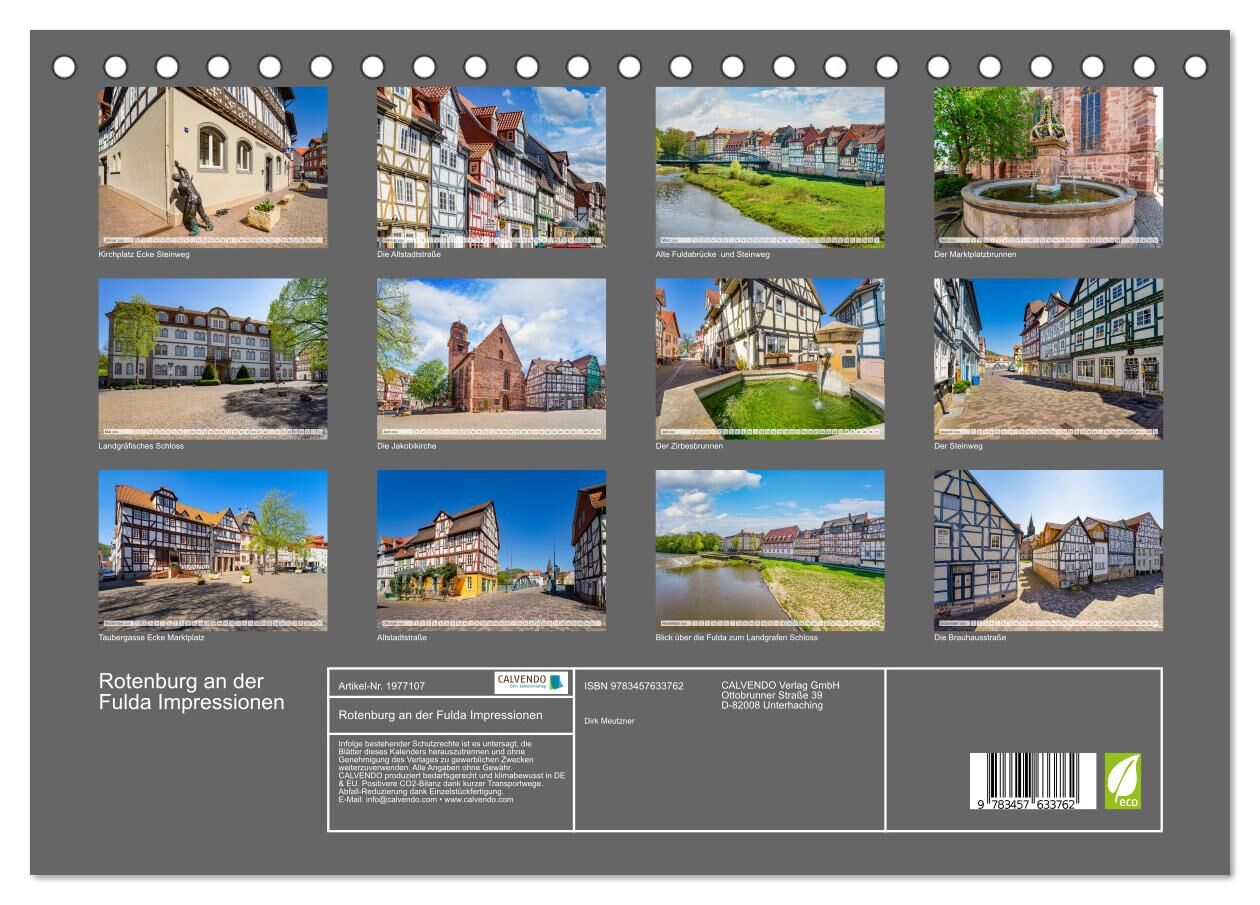Select the Der Steinweg street photo
This screenshot has width=1260, height=905.
point(1048,358)
